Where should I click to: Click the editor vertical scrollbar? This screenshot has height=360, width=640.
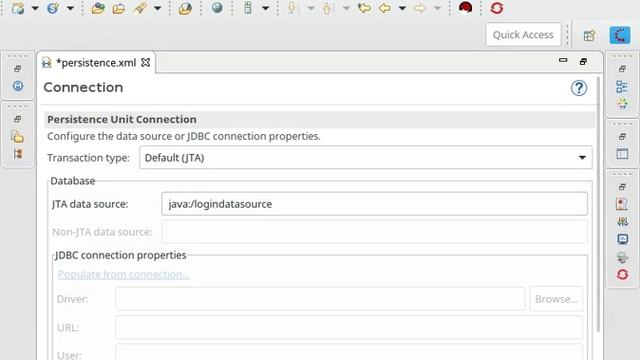pos(598,204)
